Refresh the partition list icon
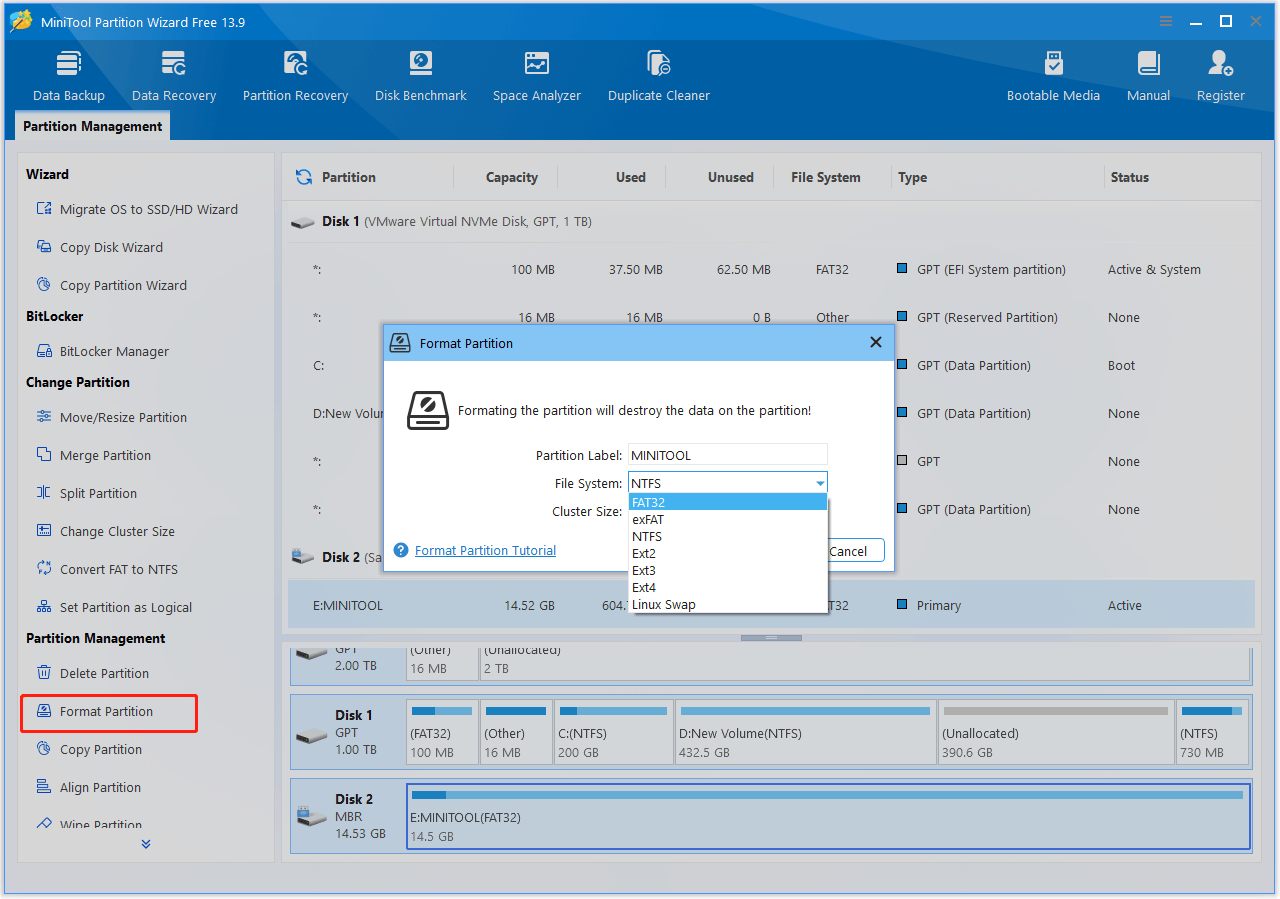This screenshot has height=899, width=1280. [x=304, y=177]
